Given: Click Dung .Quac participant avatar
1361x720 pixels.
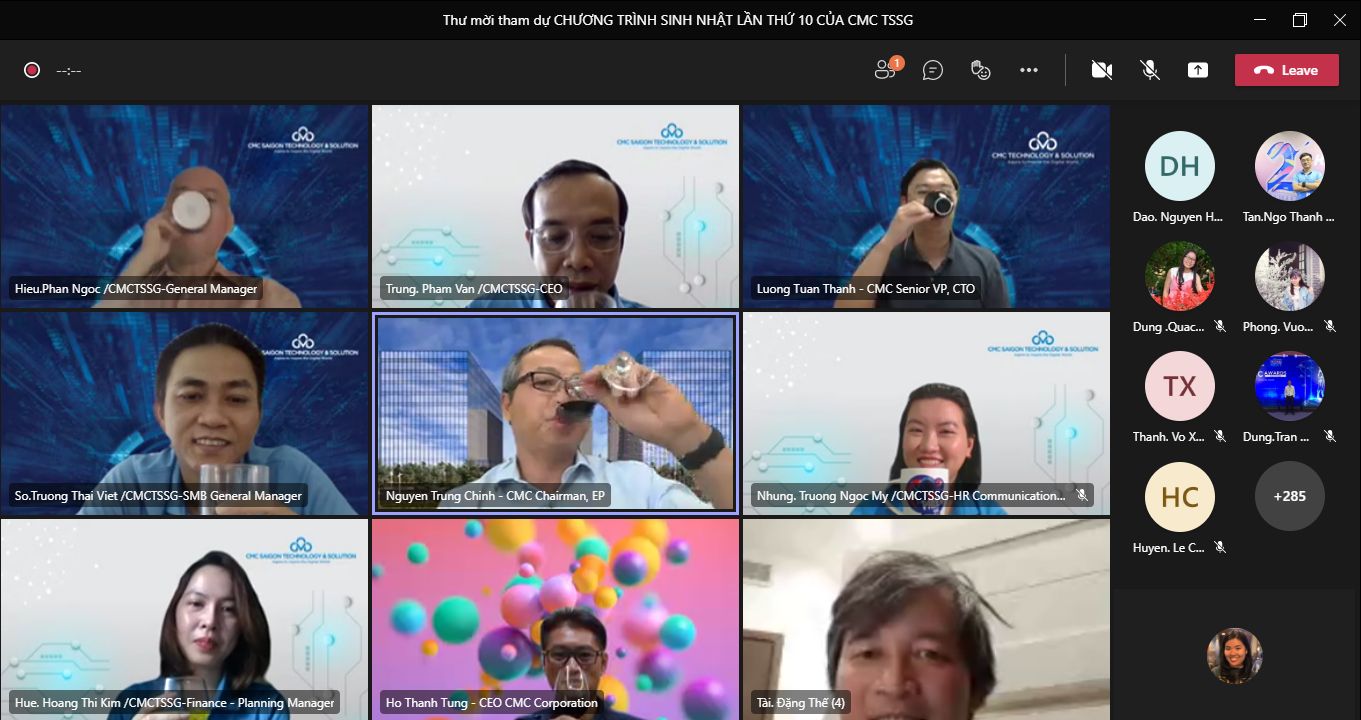Looking at the screenshot, I should pos(1180,276).
